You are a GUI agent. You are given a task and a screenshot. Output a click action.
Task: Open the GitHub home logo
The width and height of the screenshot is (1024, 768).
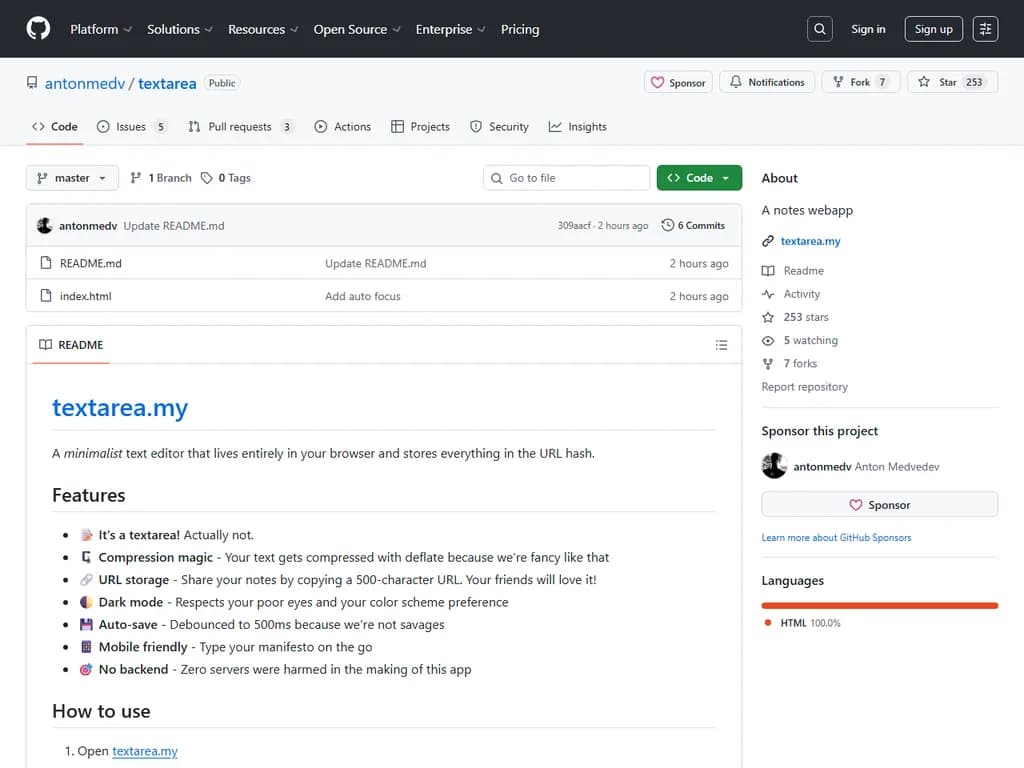(37, 28)
